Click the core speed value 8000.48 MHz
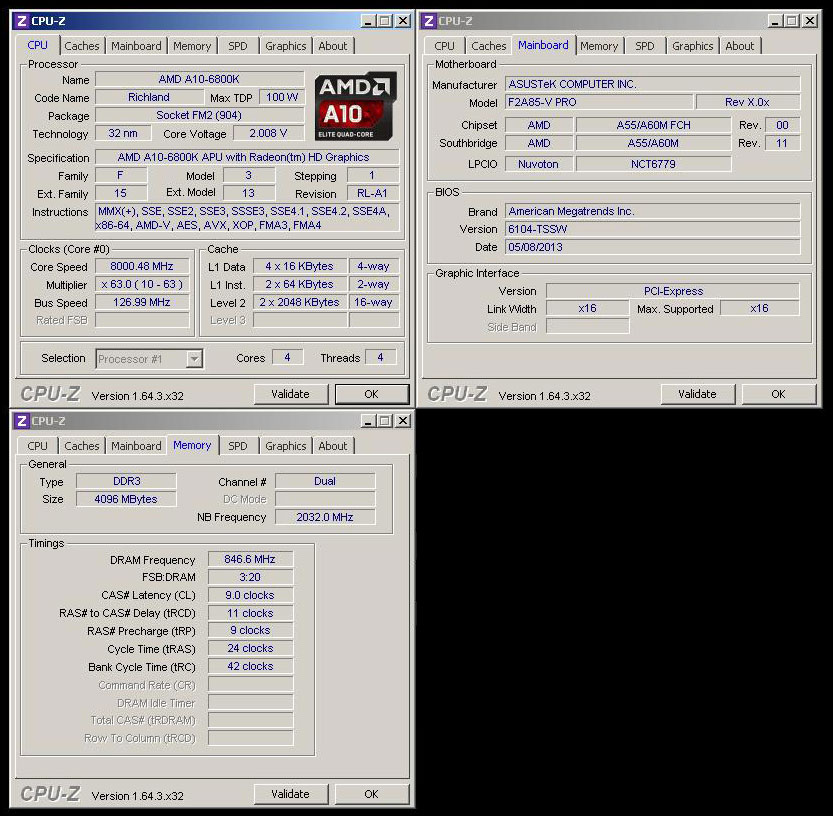The height and width of the screenshot is (816, 833). [142, 267]
